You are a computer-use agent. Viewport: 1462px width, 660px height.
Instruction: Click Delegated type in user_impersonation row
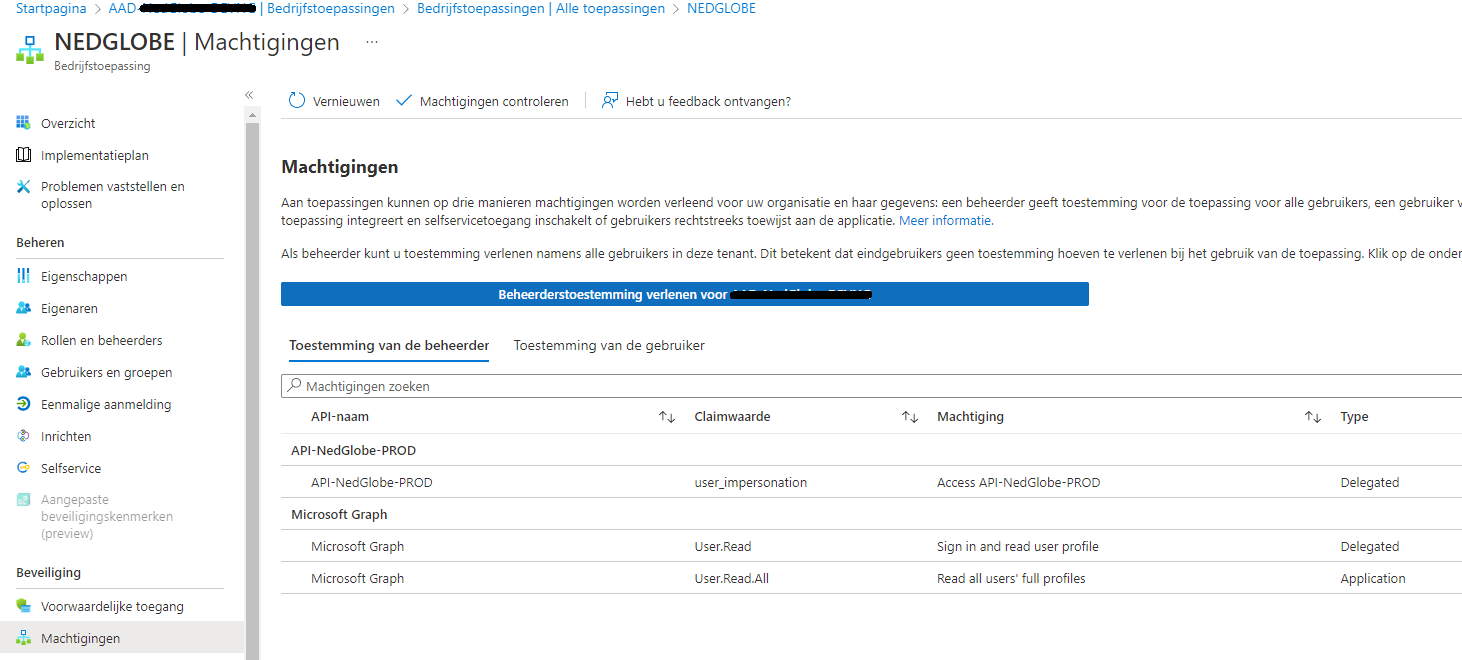1370,482
